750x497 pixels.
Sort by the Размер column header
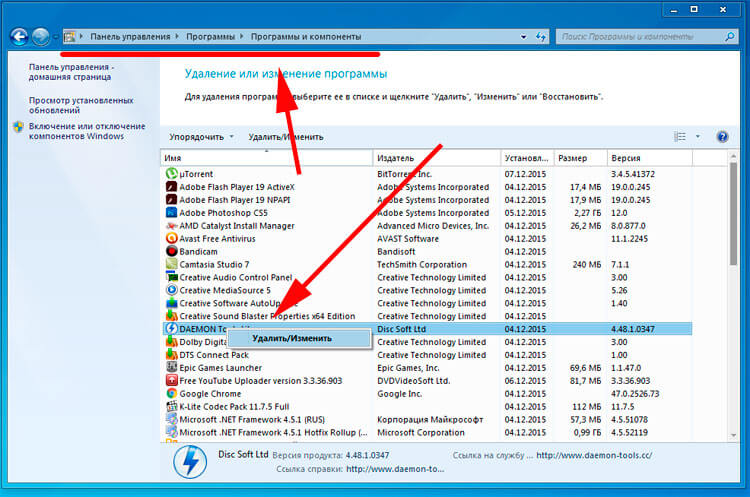(x=580, y=158)
